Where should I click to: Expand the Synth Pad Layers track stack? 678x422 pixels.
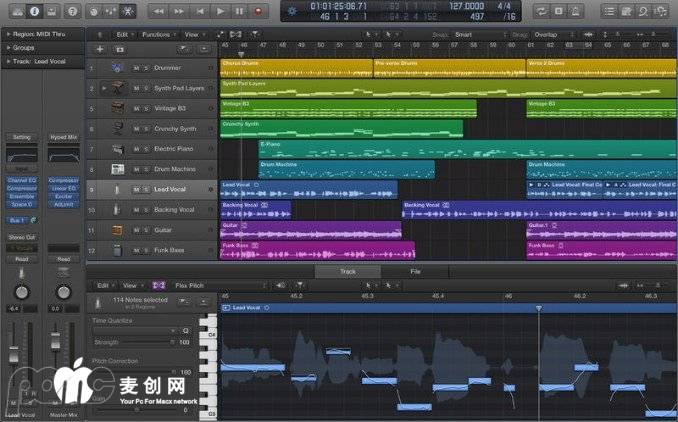tap(104, 88)
